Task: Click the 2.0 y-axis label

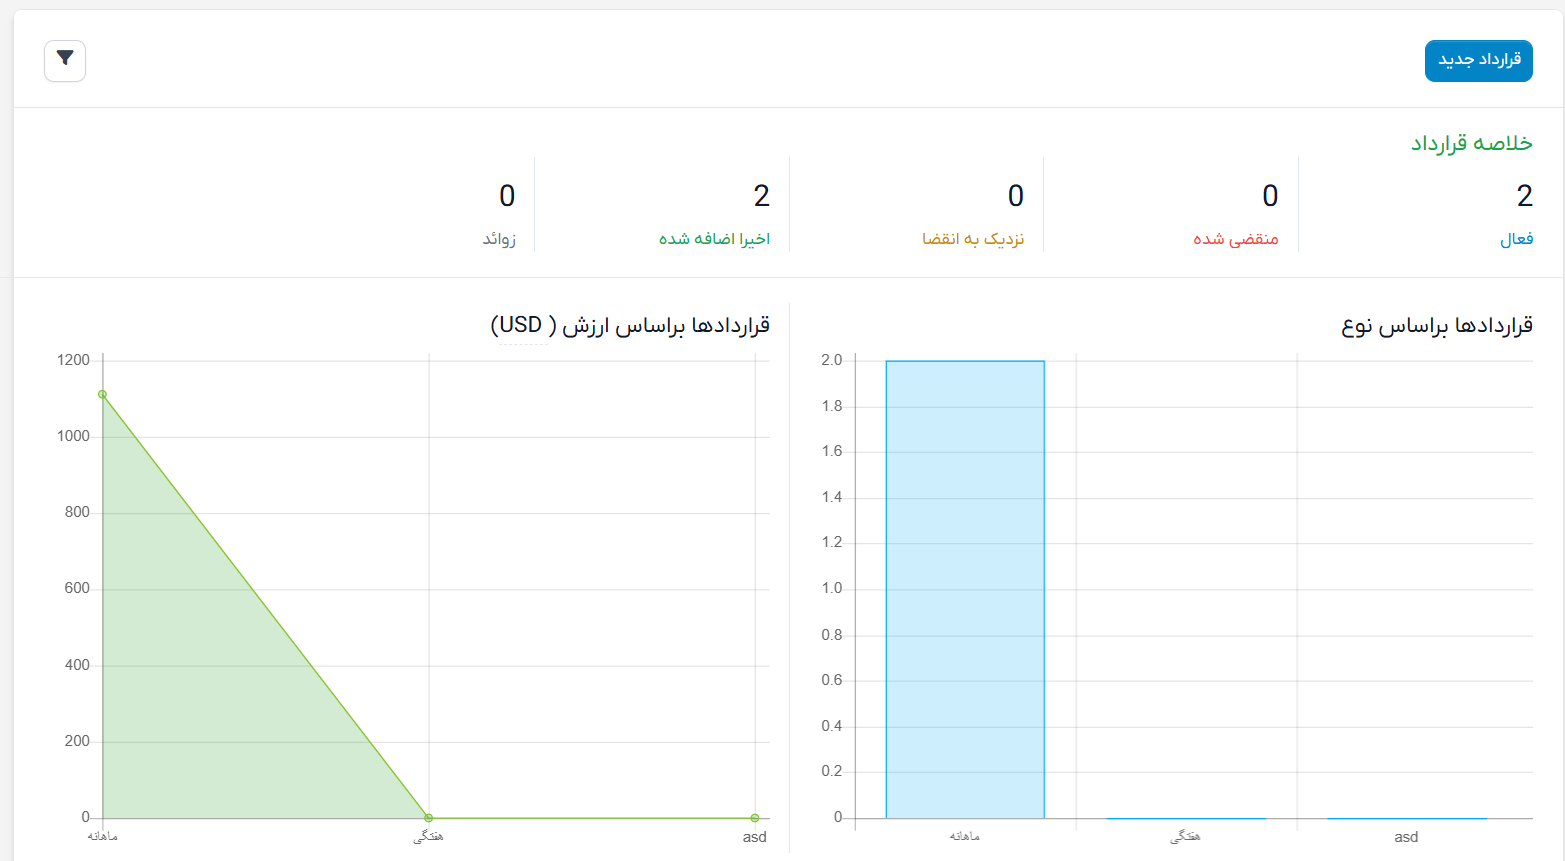Action: (831, 360)
